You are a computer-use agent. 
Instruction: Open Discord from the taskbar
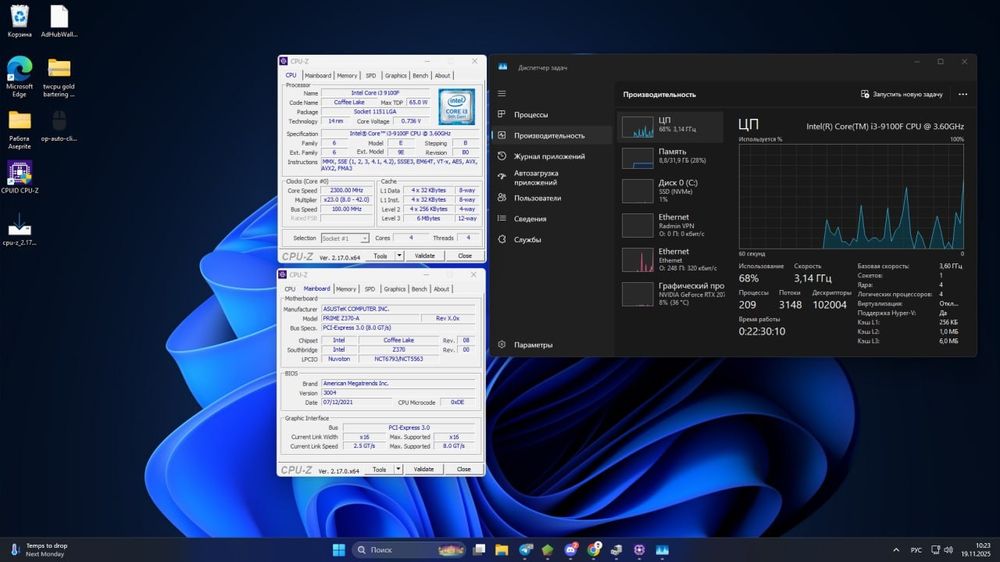(x=571, y=550)
